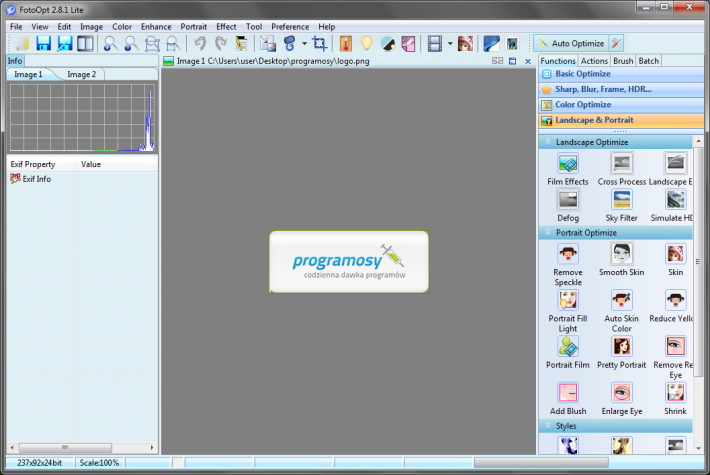
Task: Click the blue brush stroke toolbar icon
Action: pos(491,43)
